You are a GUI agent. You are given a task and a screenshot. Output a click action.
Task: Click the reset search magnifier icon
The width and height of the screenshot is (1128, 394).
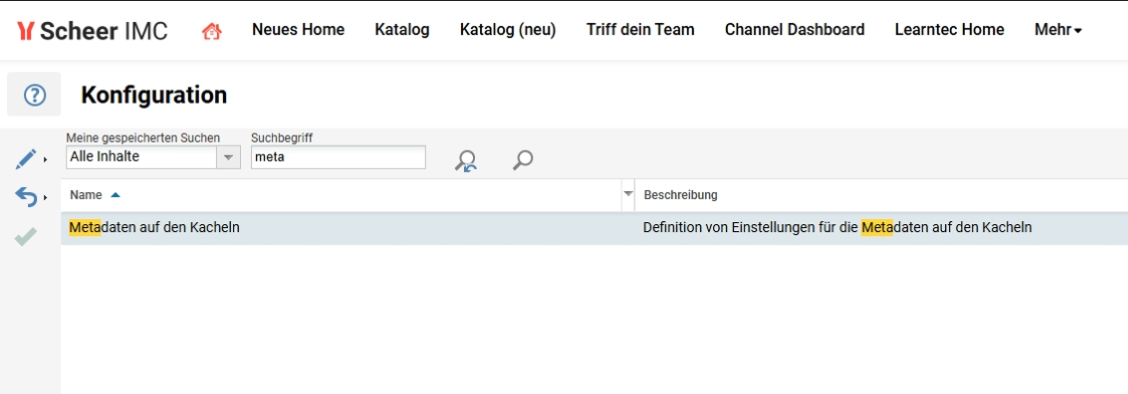click(x=465, y=160)
